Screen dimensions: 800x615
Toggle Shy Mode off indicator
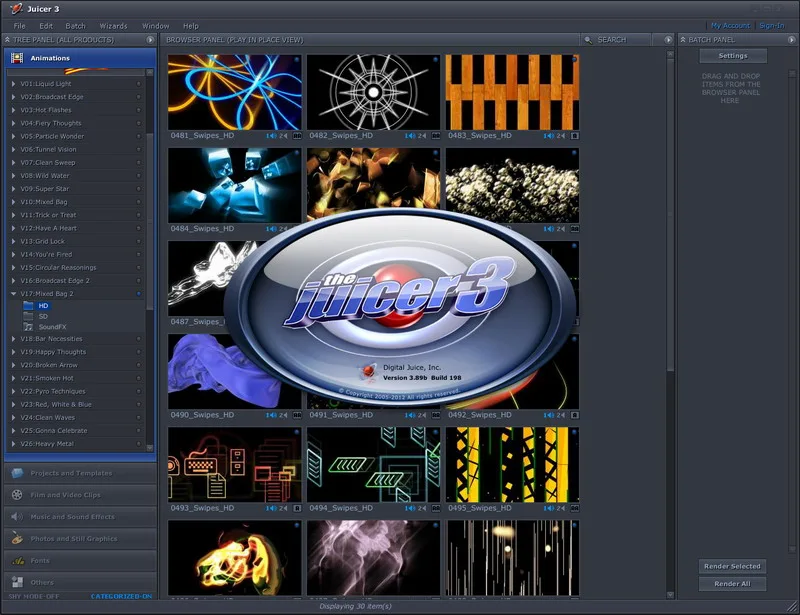coord(34,596)
